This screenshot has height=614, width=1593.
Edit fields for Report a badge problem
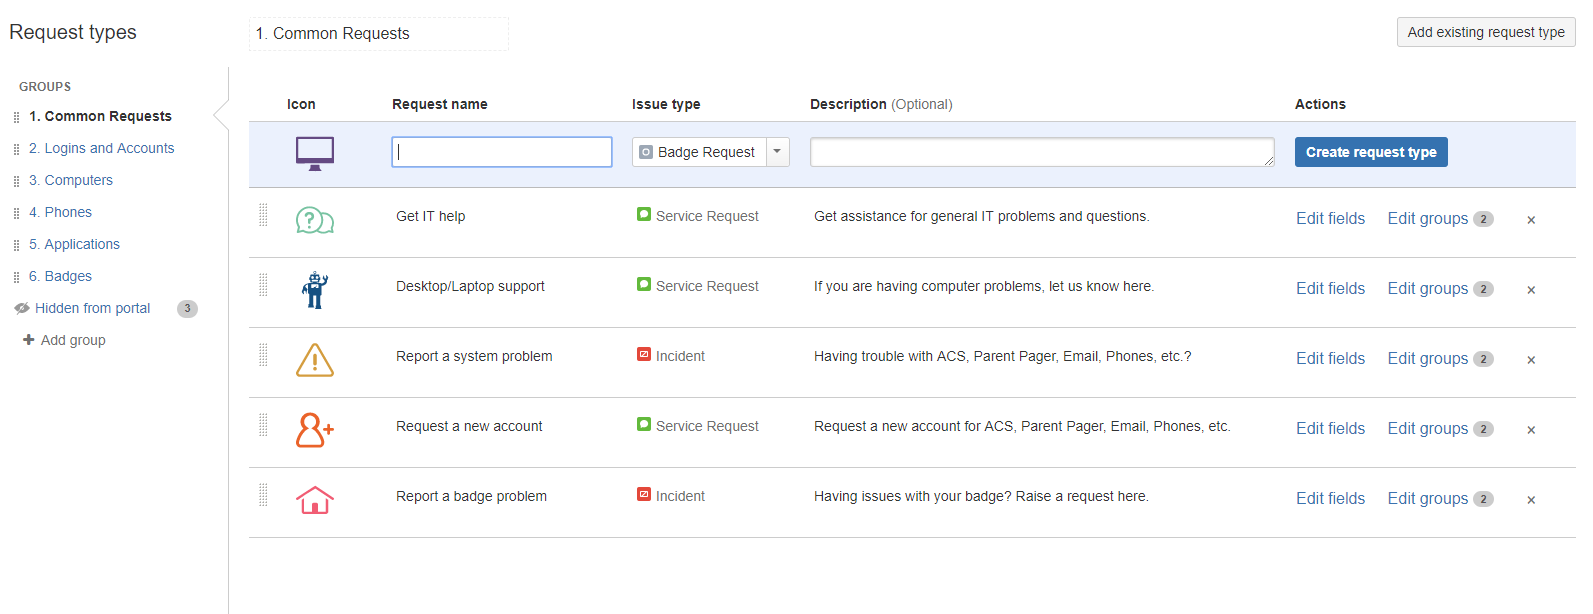[1330, 498]
